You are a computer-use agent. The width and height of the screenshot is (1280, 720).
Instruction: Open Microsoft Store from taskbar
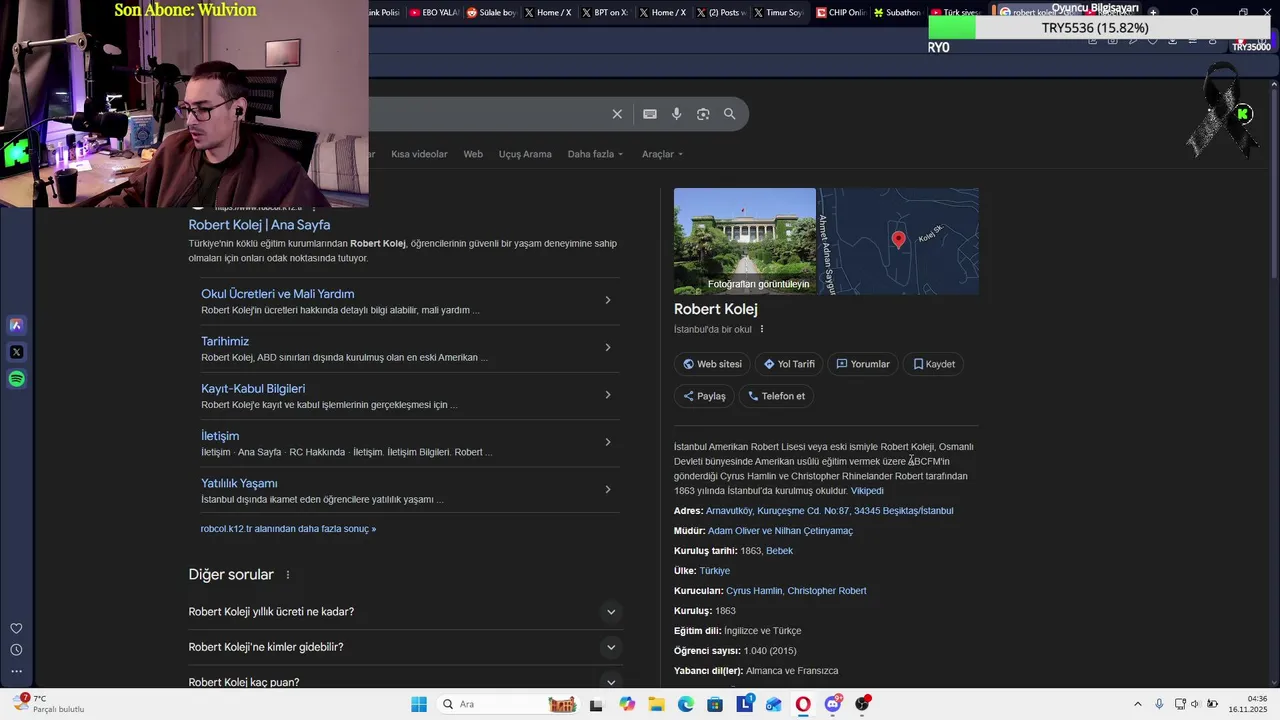pos(715,704)
